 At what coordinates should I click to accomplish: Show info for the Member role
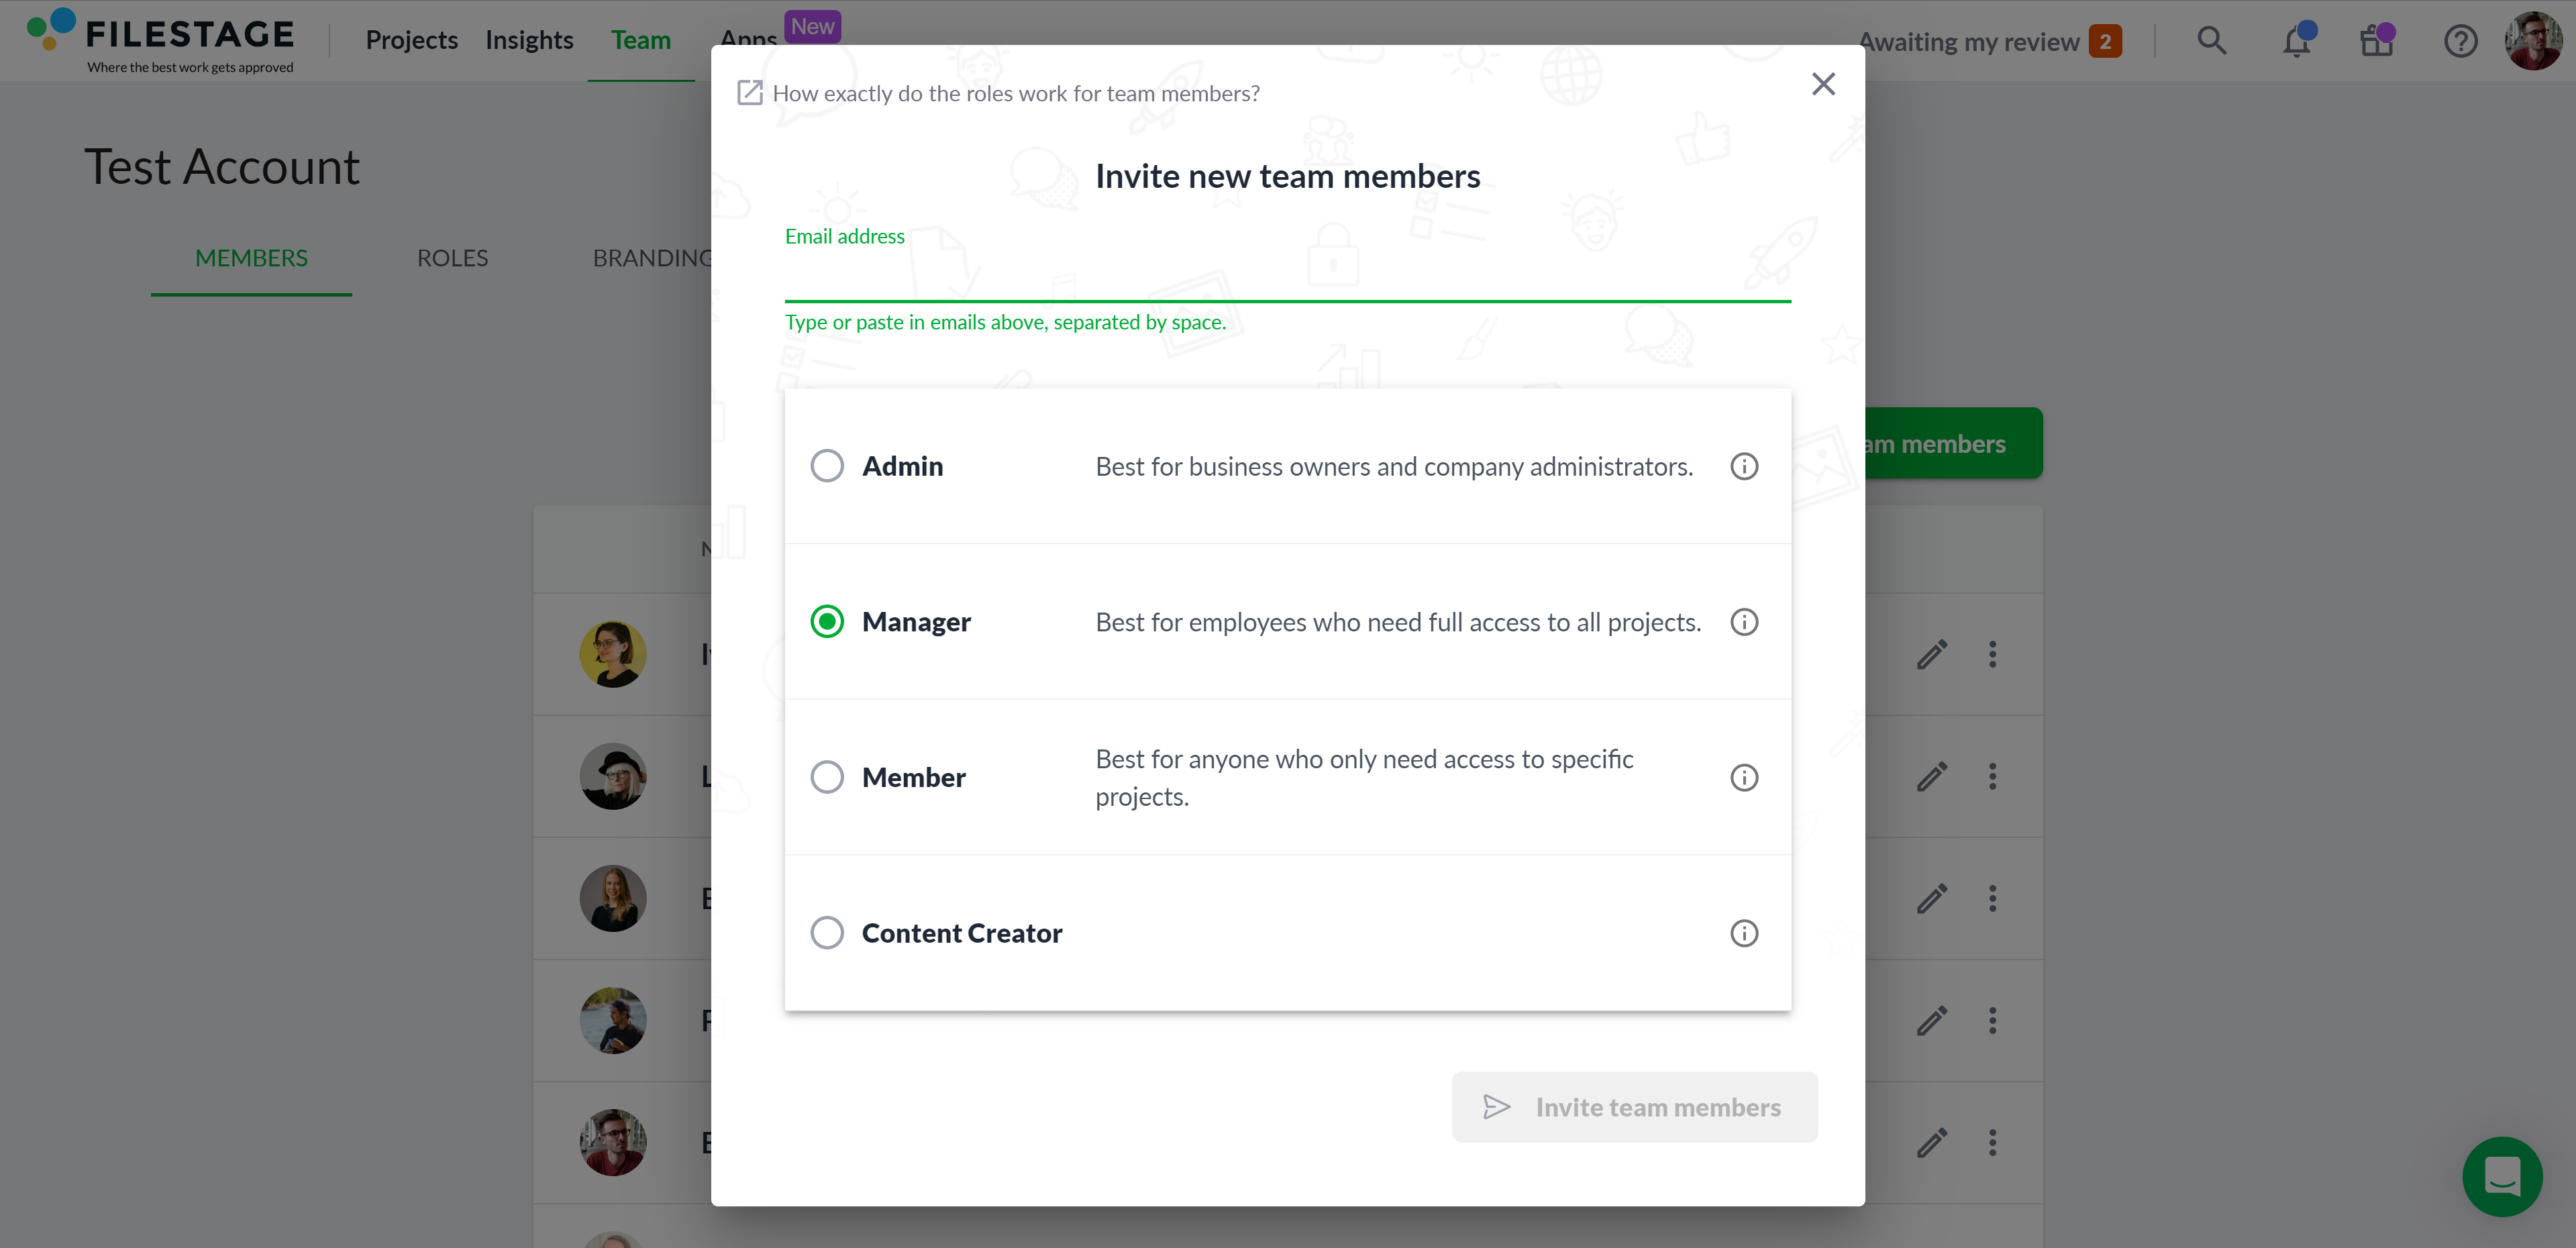click(1744, 777)
